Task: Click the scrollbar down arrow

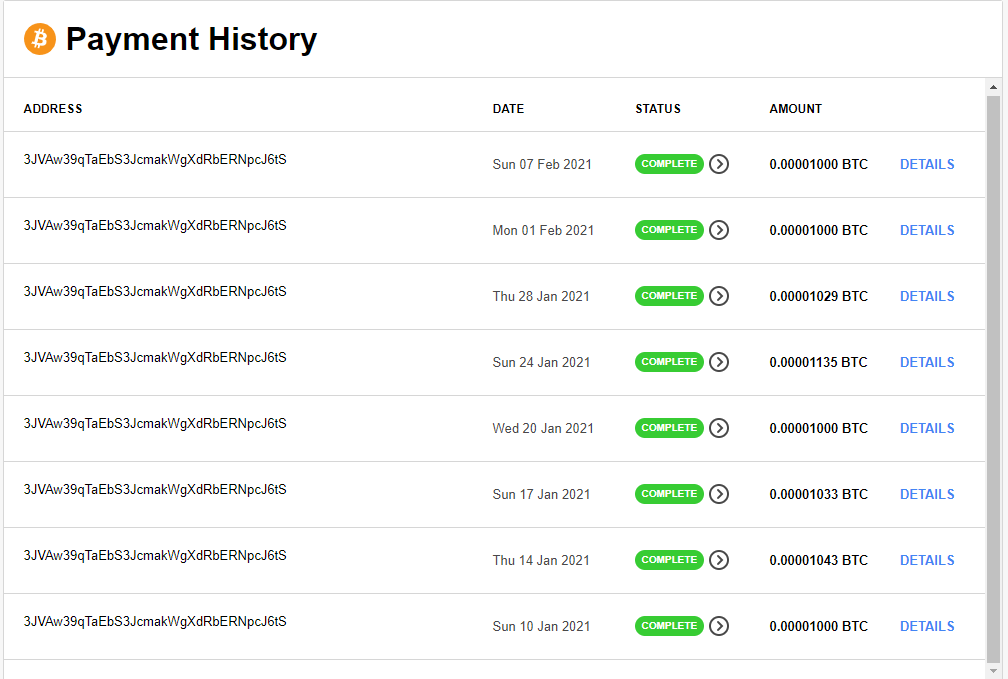Action: pyautogui.click(x=993, y=671)
